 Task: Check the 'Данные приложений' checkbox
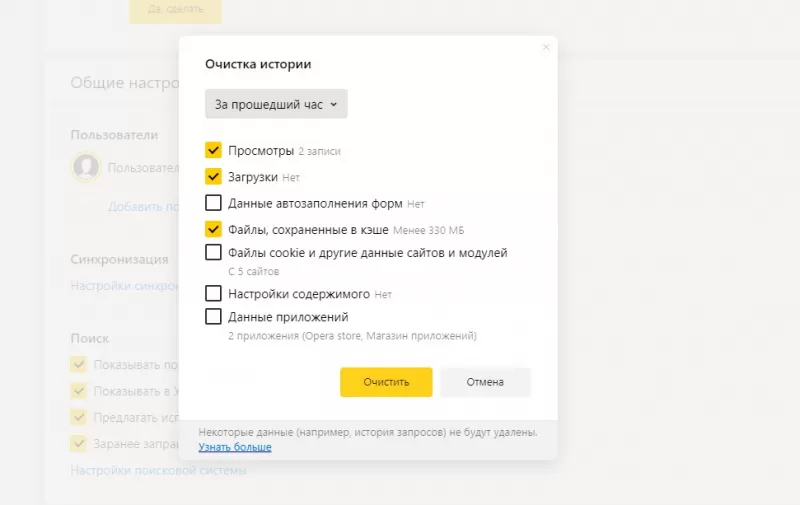213,316
